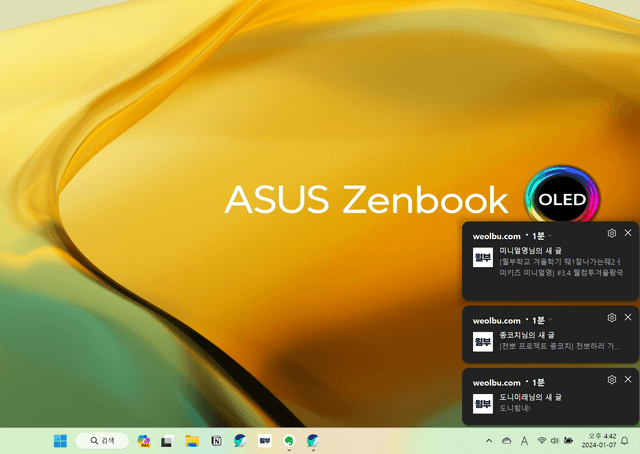Launch File Explorer from the taskbar
This screenshot has width=640, height=454.
click(x=192, y=441)
